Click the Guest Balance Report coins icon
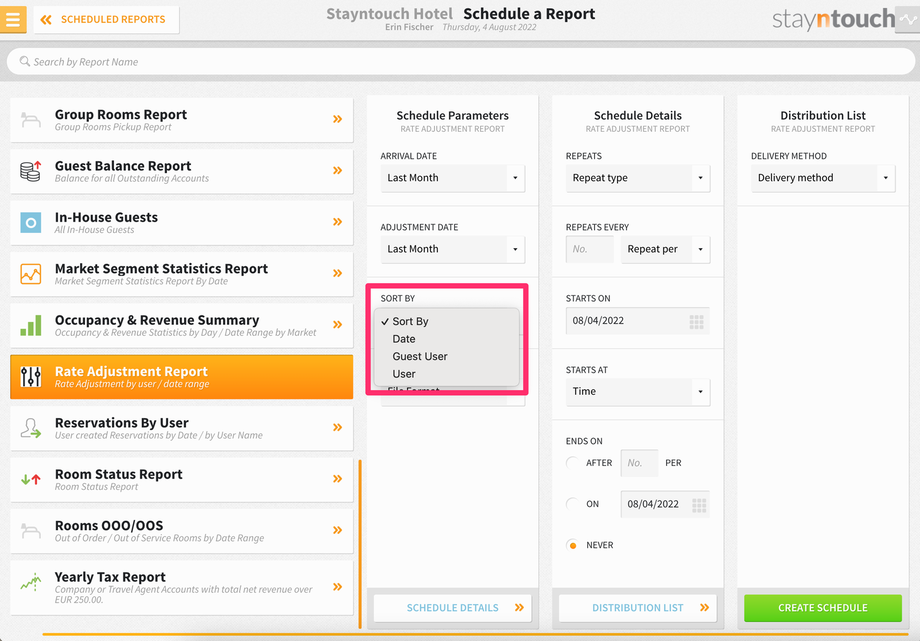The height and width of the screenshot is (641, 920). point(31,171)
